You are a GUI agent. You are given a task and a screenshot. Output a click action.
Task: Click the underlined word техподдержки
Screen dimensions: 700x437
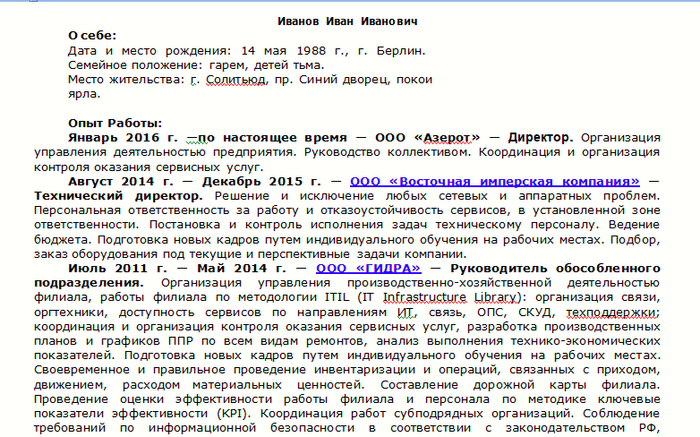(612, 312)
